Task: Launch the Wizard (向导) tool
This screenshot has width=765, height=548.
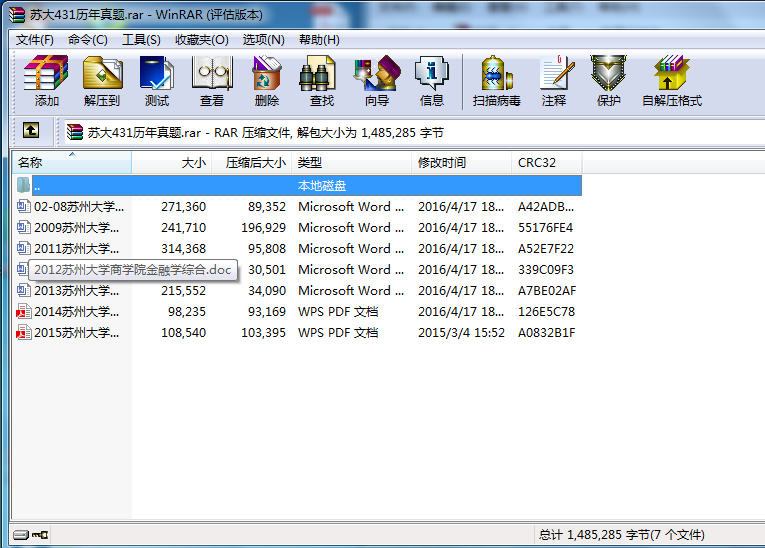Action: (377, 73)
